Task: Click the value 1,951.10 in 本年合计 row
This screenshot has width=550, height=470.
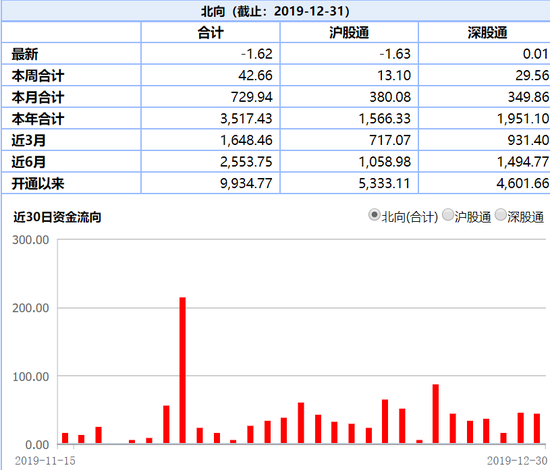Action: (523, 119)
